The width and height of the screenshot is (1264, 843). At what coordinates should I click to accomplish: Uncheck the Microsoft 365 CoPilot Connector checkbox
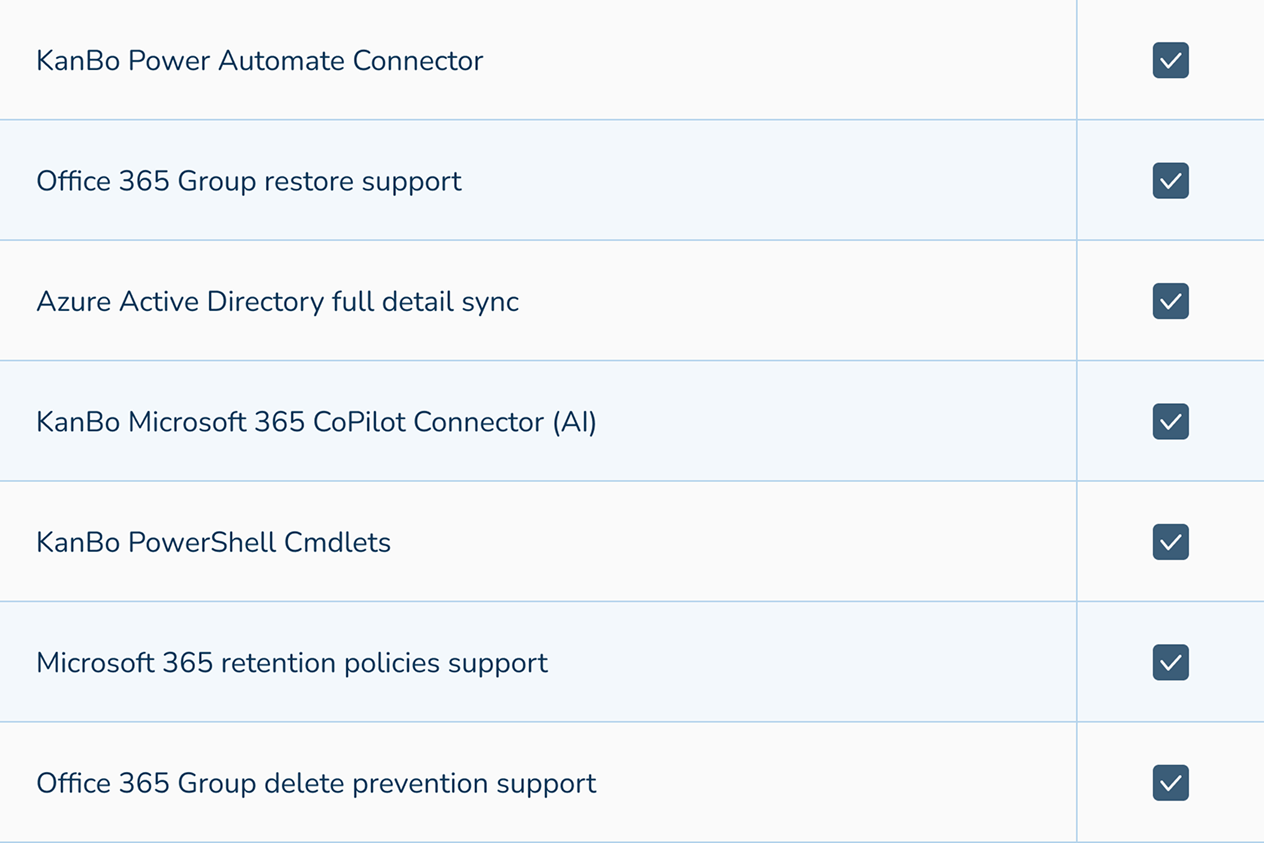tap(1170, 422)
